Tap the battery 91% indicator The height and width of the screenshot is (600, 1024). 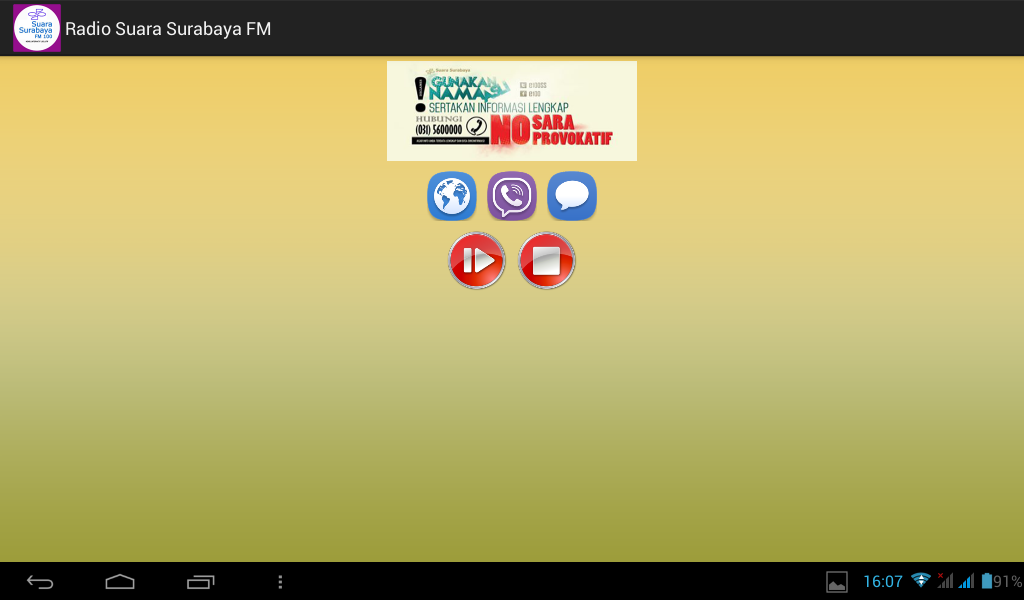[1002, 581]
